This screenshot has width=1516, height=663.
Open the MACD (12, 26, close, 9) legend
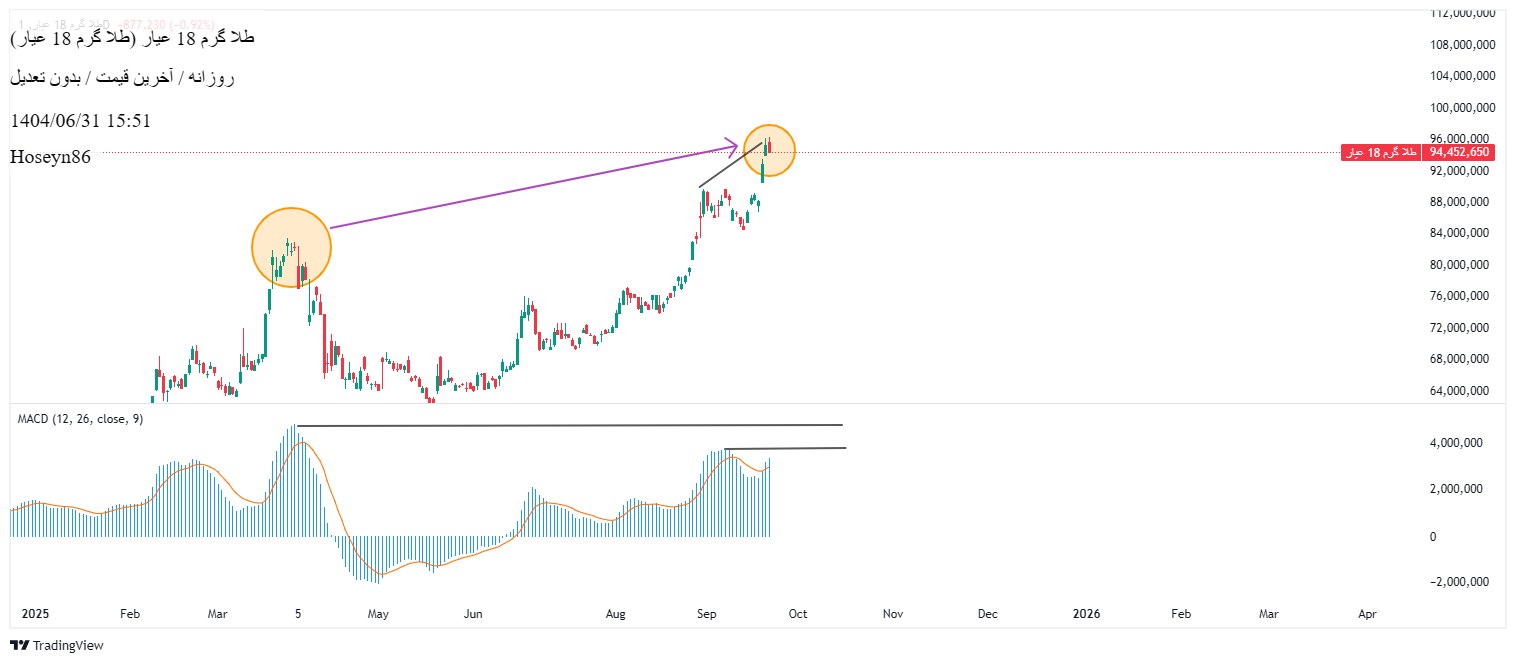[x=80, y=419]
